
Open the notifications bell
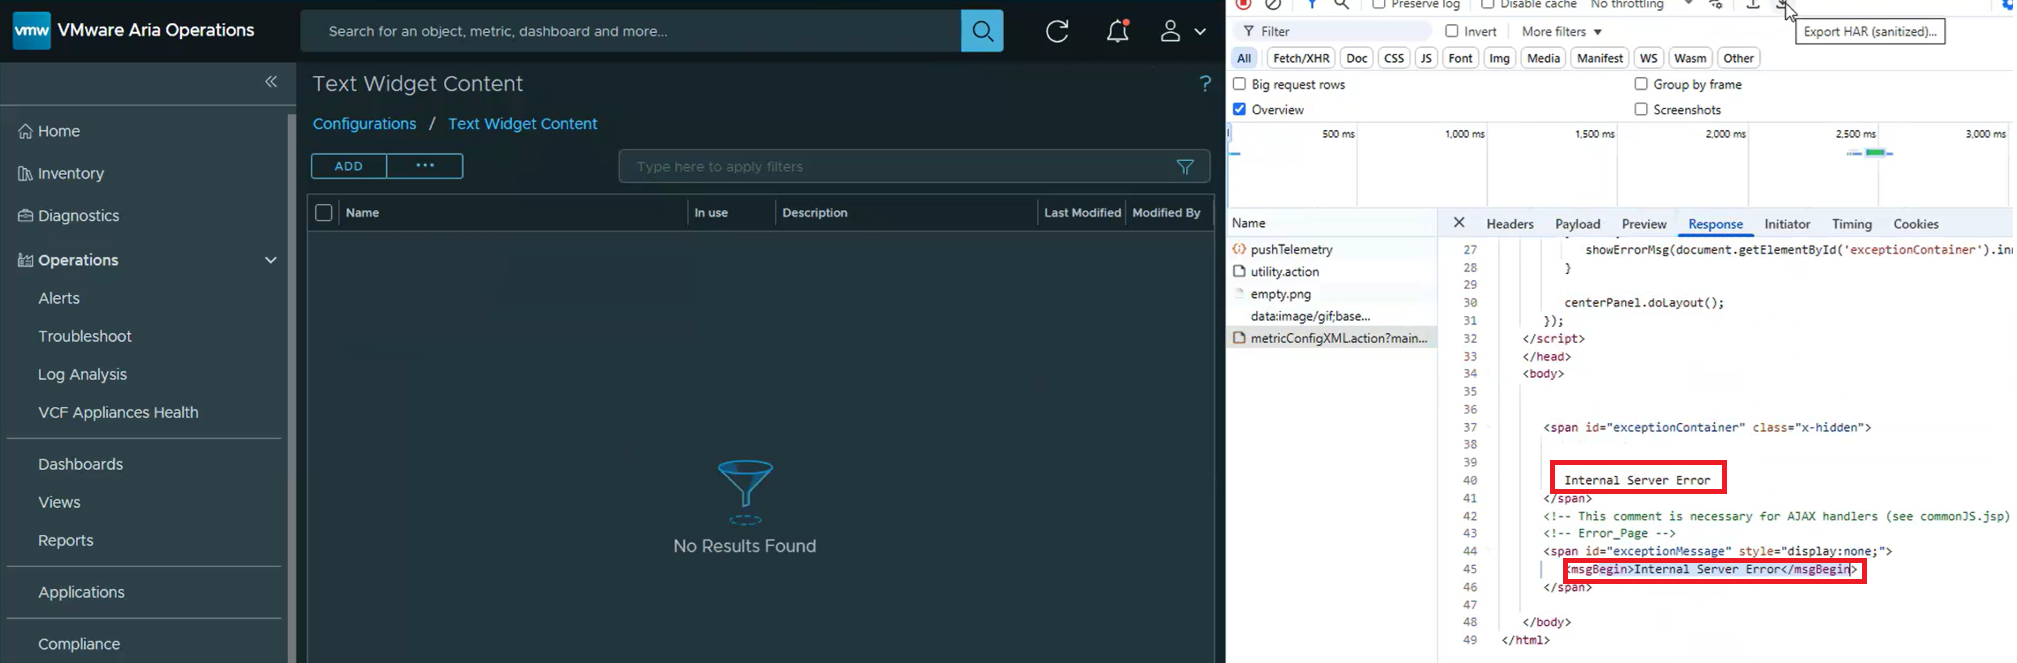(x=1117, y=31)
